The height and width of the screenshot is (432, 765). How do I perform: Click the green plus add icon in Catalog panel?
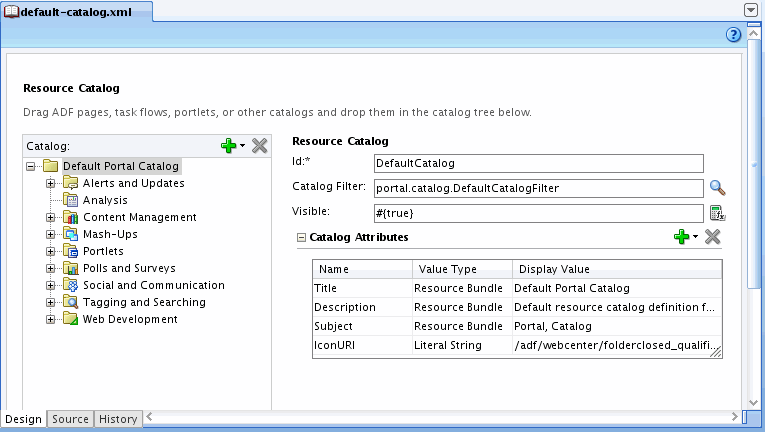[228, 145]
